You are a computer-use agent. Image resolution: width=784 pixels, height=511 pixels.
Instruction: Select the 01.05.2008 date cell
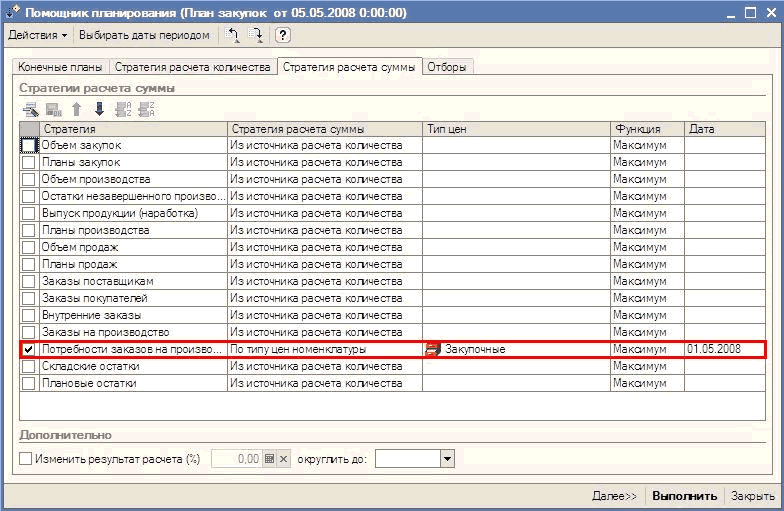(x=724, y=349)
